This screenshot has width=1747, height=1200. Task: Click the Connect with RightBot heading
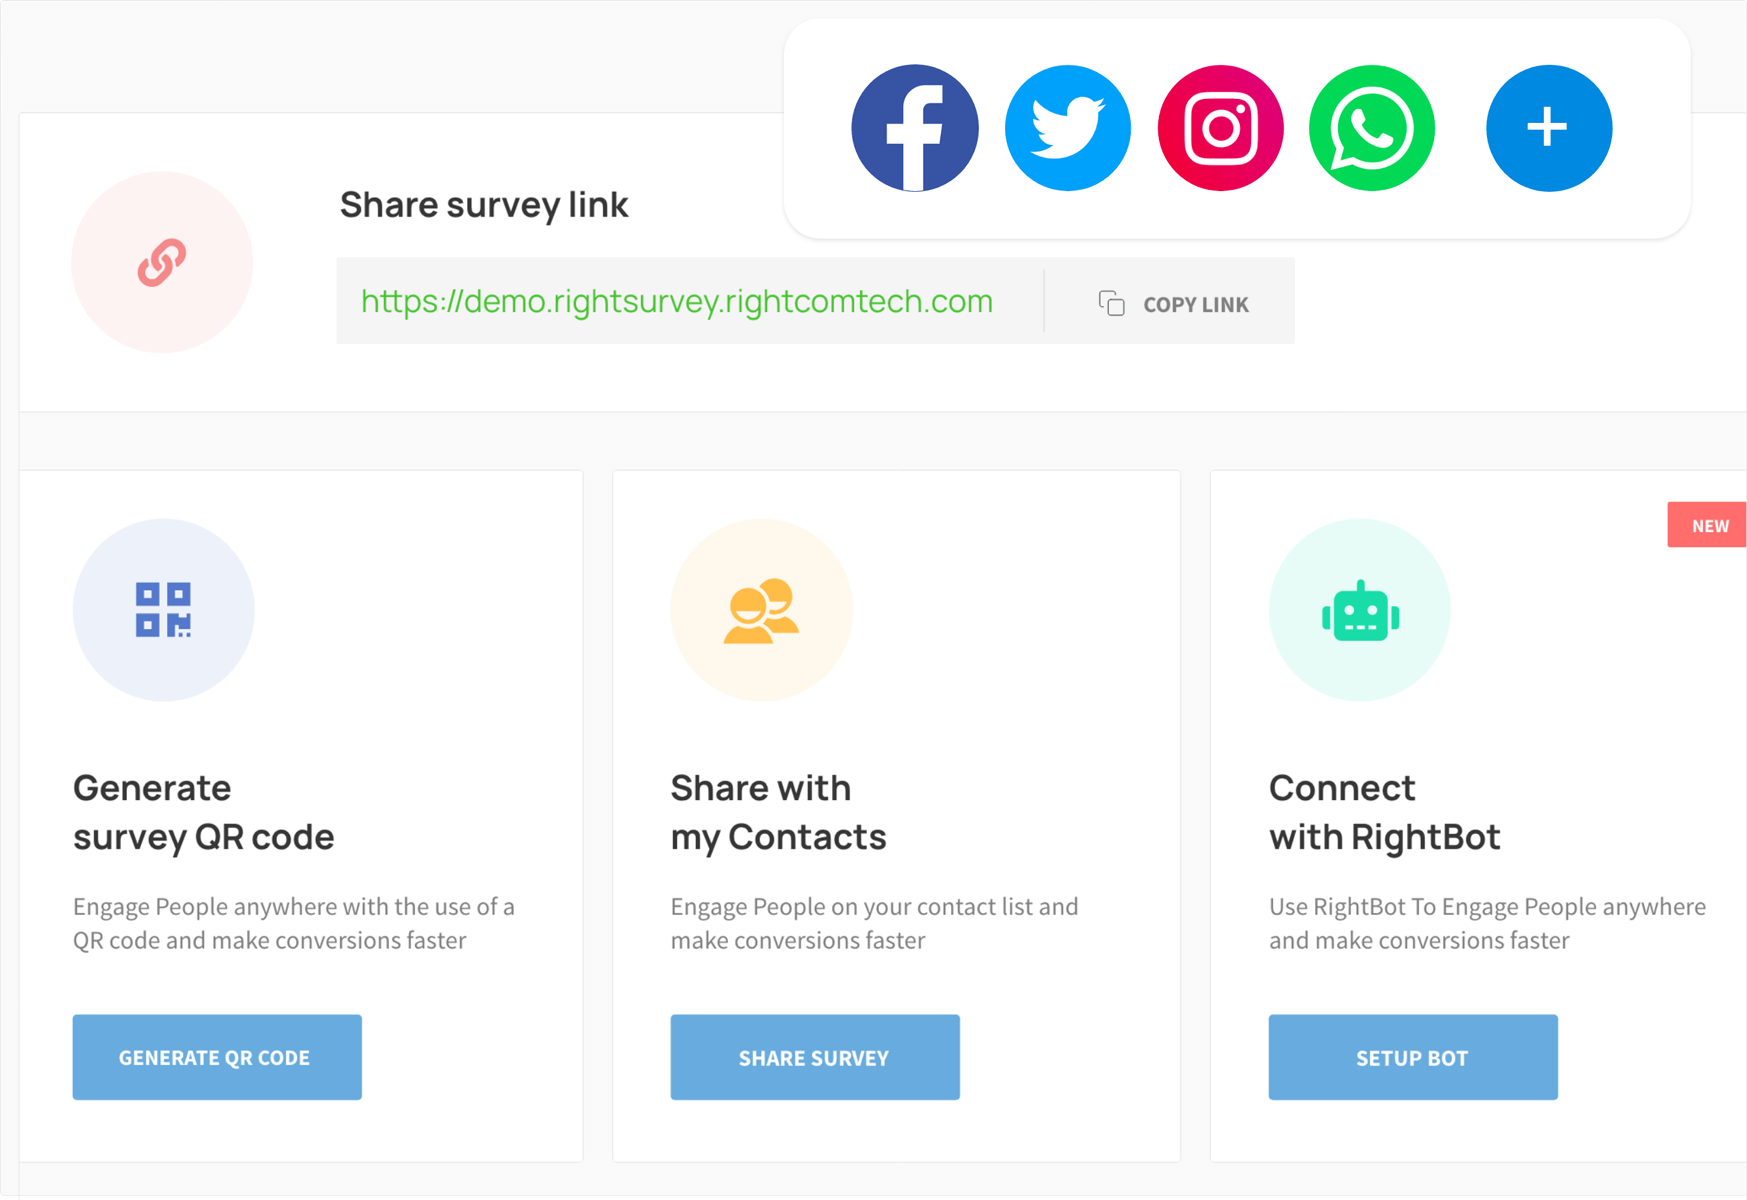coord(1385,812)
